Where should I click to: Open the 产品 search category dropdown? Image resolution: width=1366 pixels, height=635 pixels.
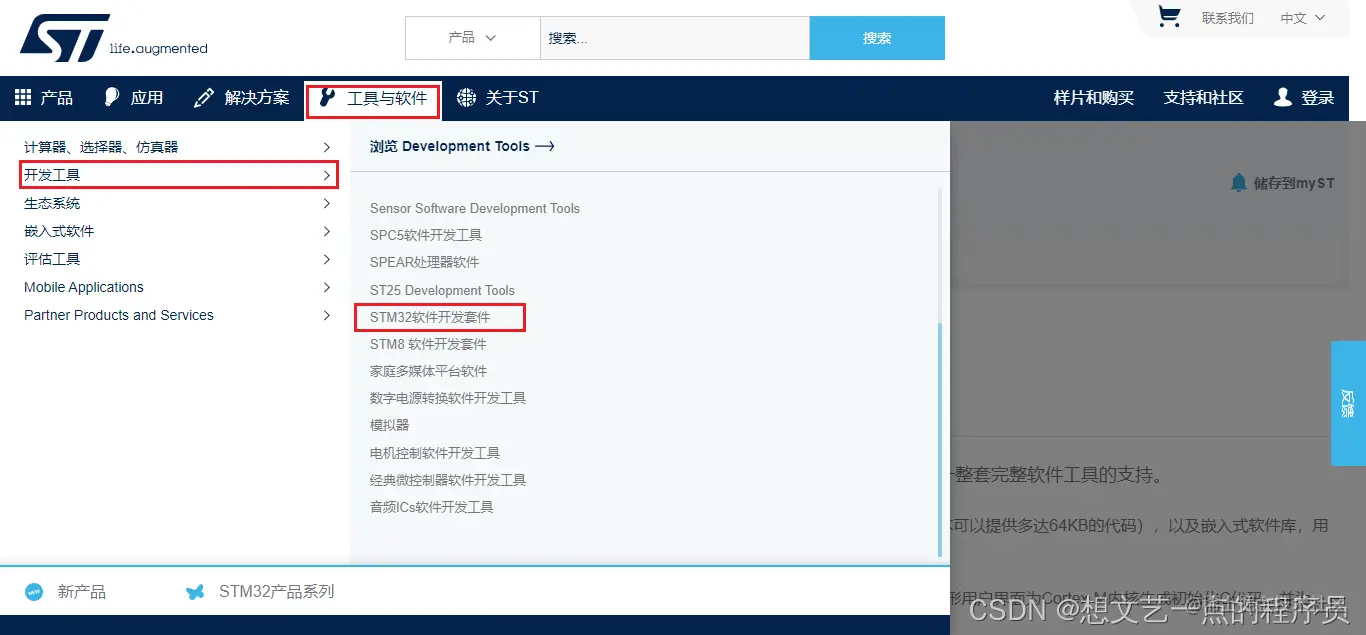pos(472,37)
